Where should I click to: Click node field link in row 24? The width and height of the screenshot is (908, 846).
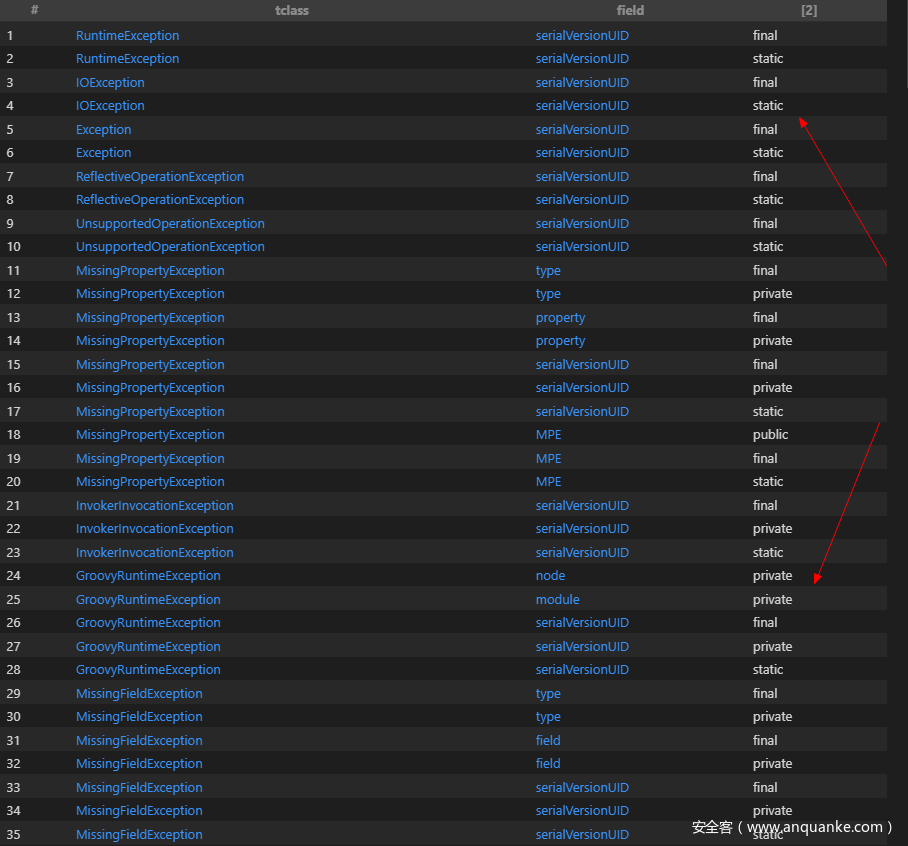tap(550, 576)
